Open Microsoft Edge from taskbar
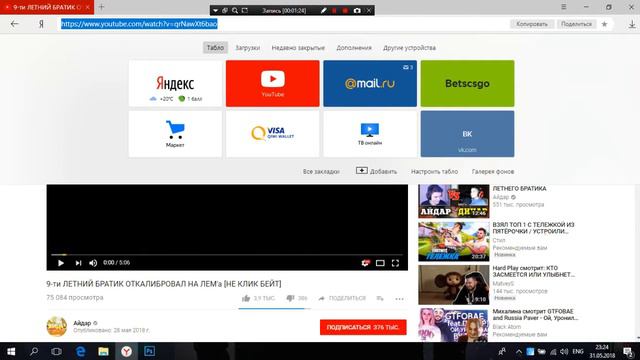This screenshot has height=360, width=640. (x=80, y=351)
